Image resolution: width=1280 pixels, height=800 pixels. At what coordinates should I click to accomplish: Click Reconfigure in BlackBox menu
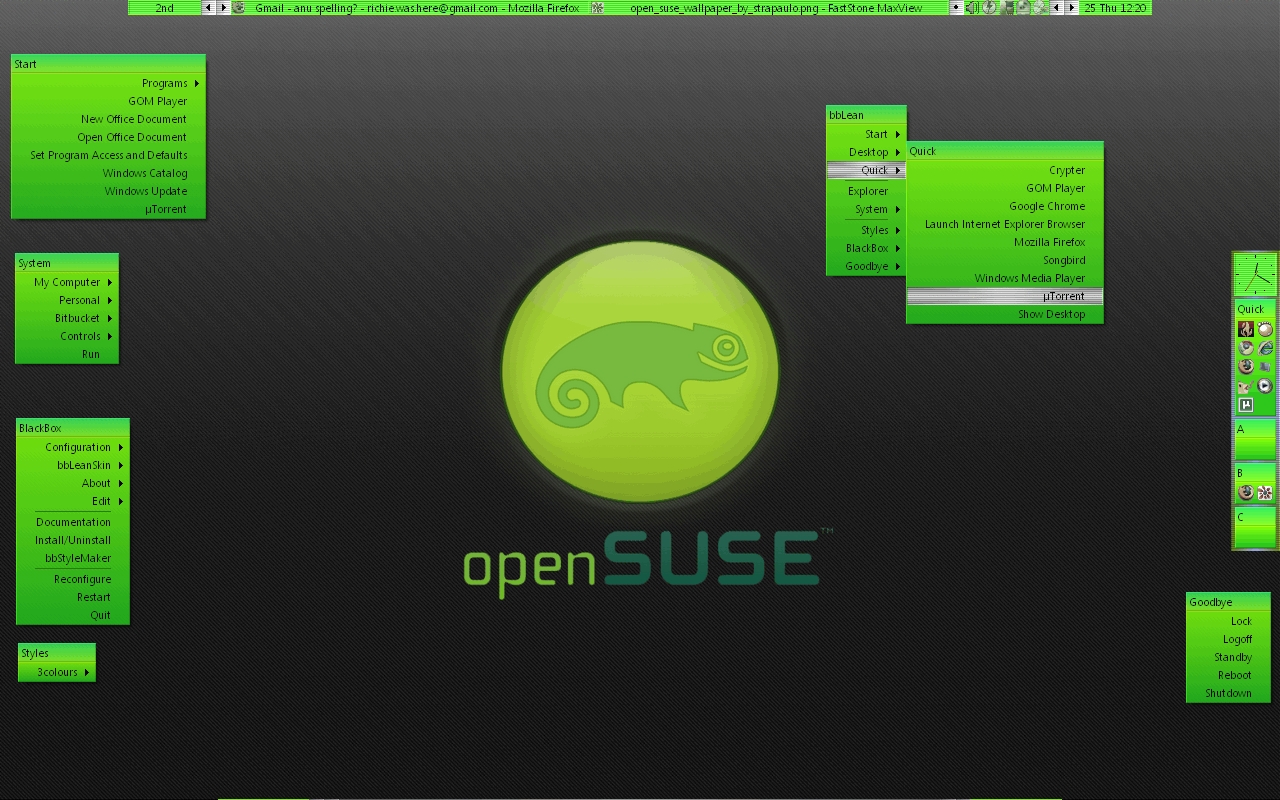pos(73,579)
